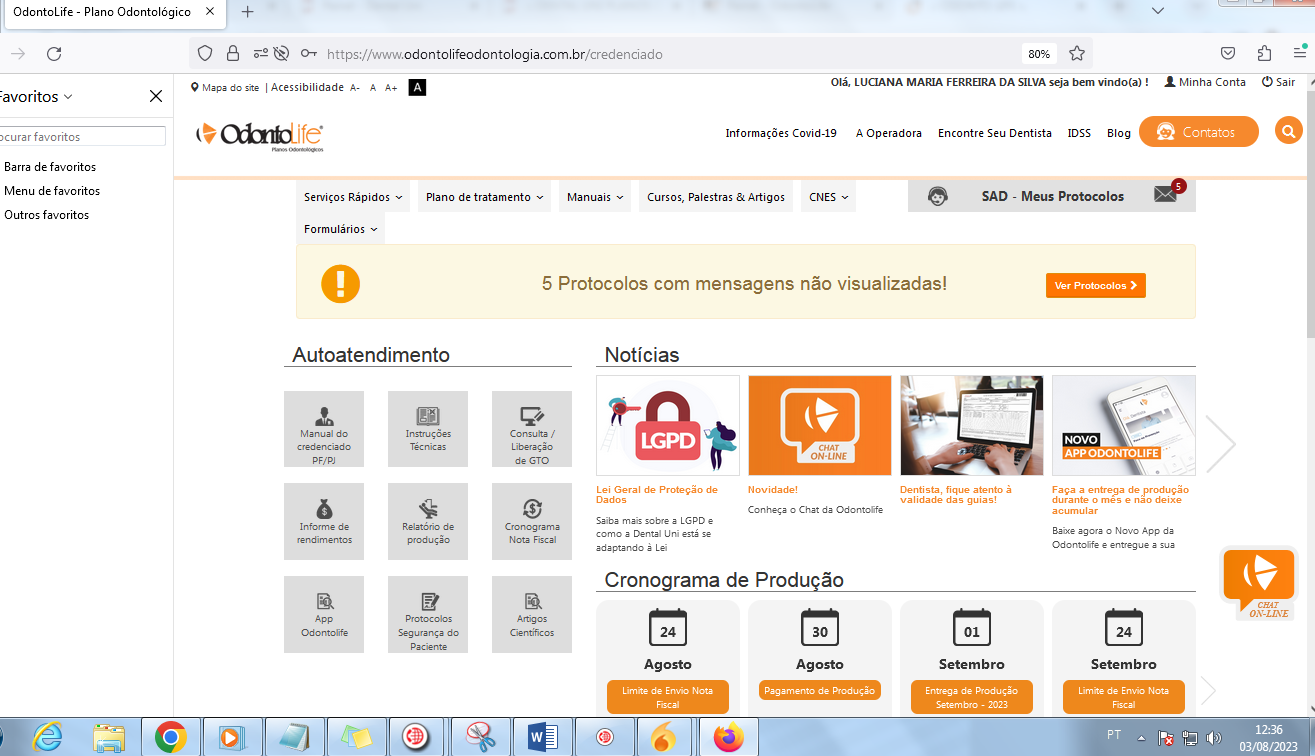Expand Plano de tratamento dropdown menu
The image size is (1315, 756).
[484, 197]
